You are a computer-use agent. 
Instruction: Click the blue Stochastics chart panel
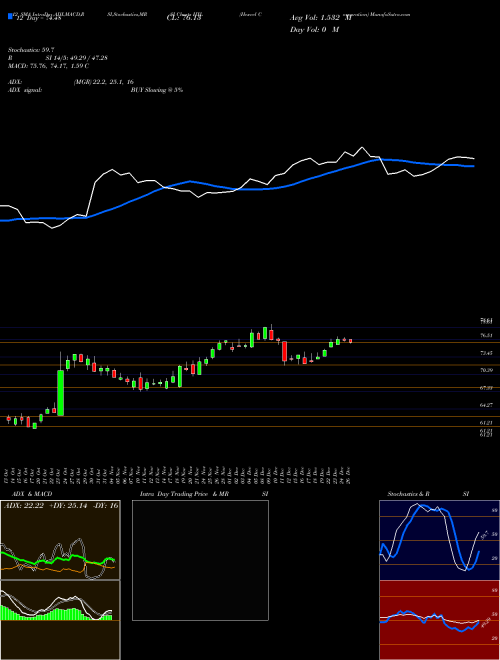[x=439, y=540]
